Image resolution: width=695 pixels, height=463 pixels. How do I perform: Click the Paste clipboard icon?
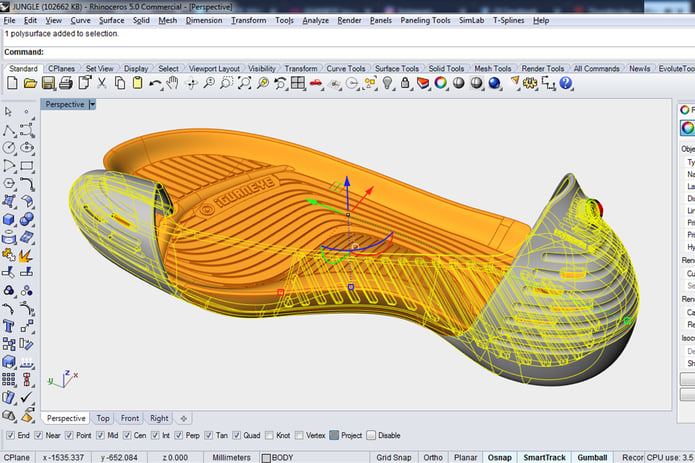137,83
